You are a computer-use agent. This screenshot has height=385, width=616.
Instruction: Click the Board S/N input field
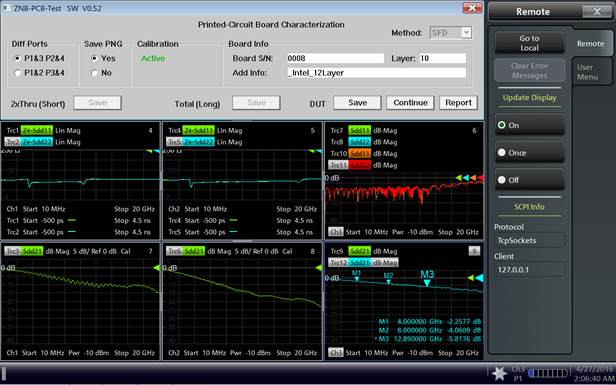(335, 58)
